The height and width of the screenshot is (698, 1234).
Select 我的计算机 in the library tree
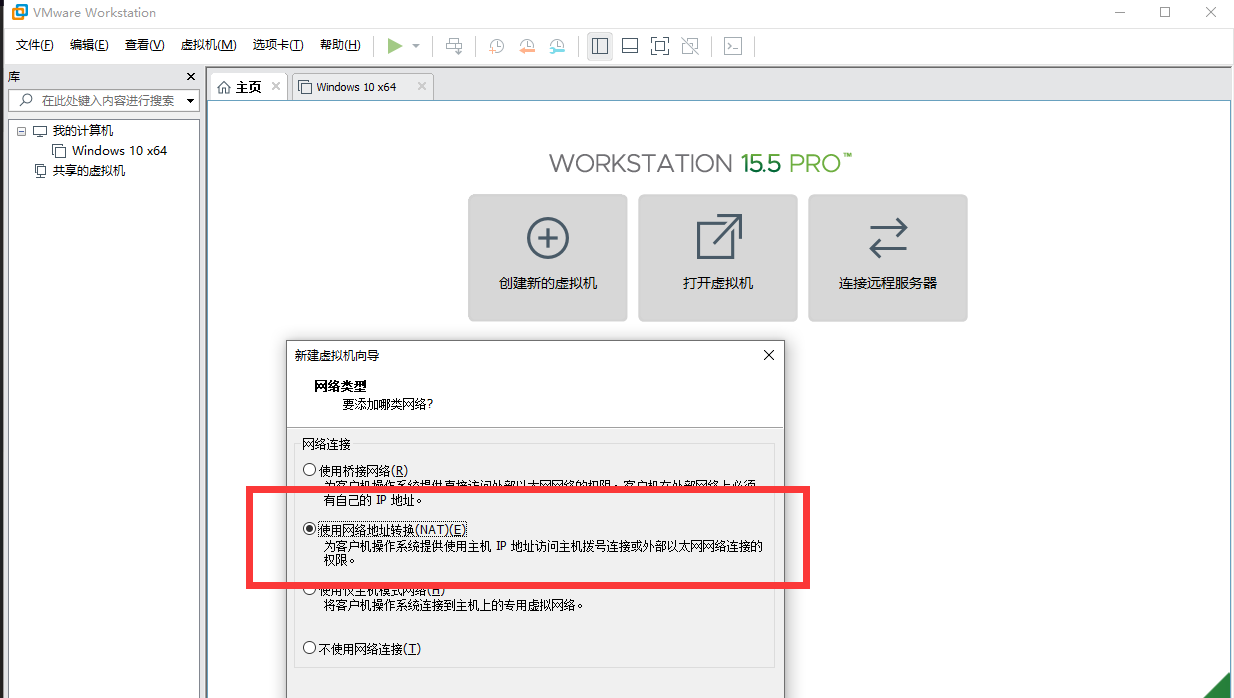(x=83, y=131)
